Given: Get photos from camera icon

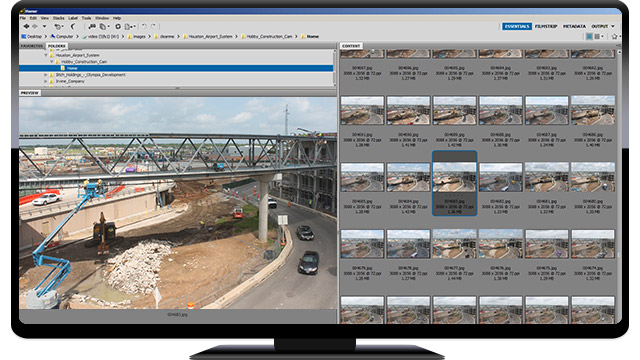Looking at the screenshot, I should tap(92, 27).
